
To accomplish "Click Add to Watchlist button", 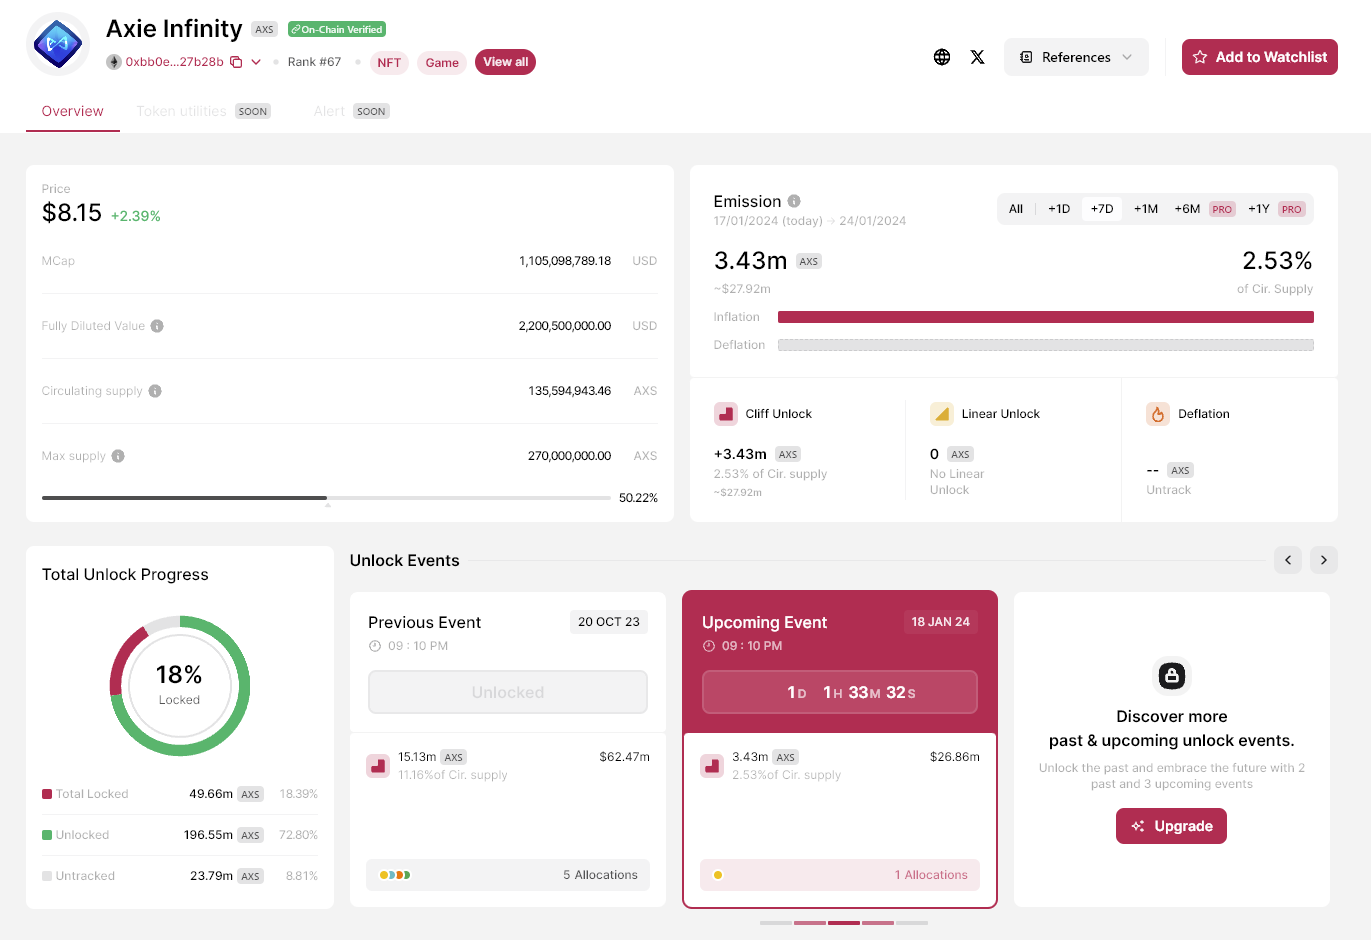I will (x=1260, y=57).
